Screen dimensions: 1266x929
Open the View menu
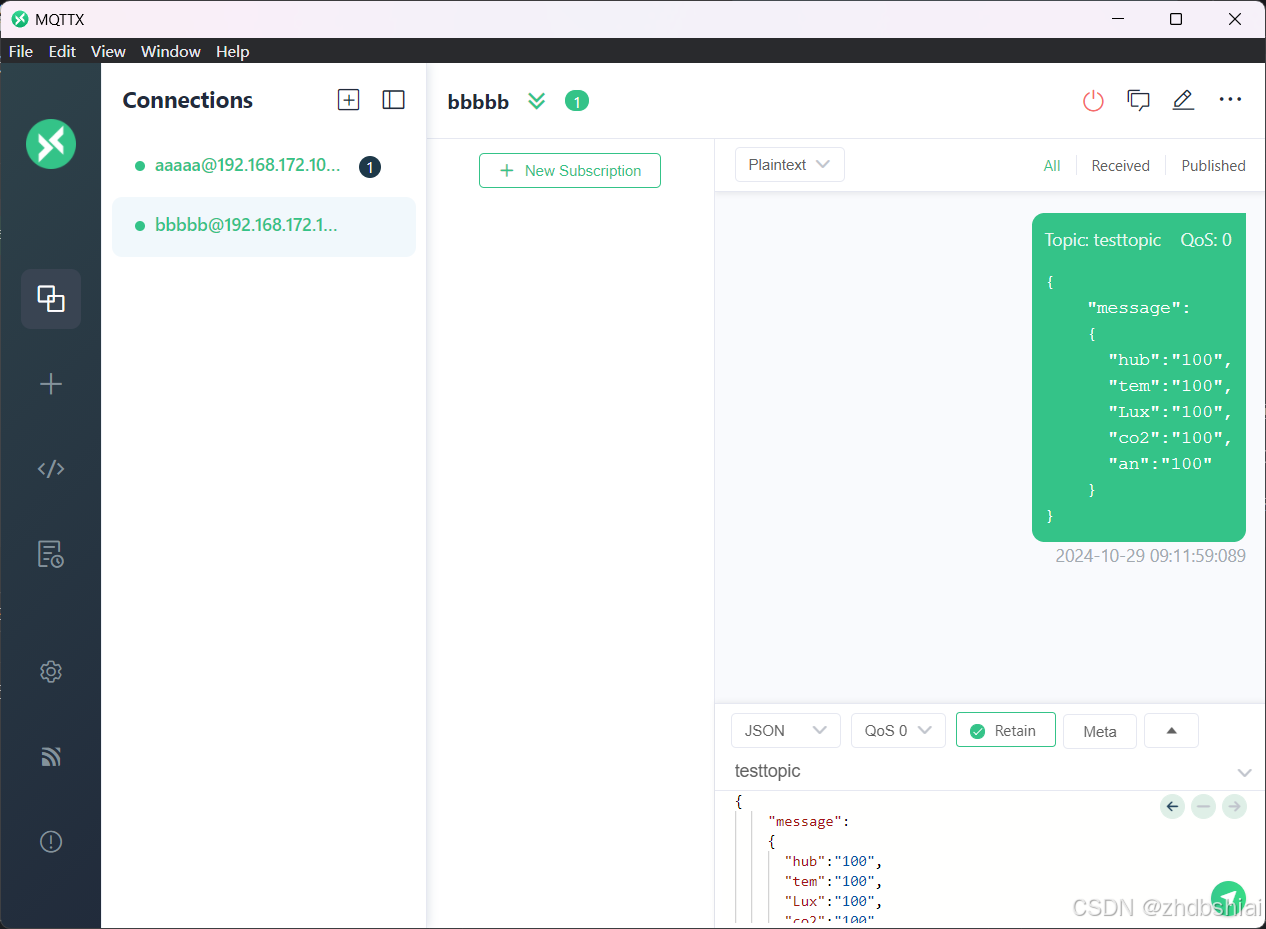pyautogui.click(x=108, y=51)
